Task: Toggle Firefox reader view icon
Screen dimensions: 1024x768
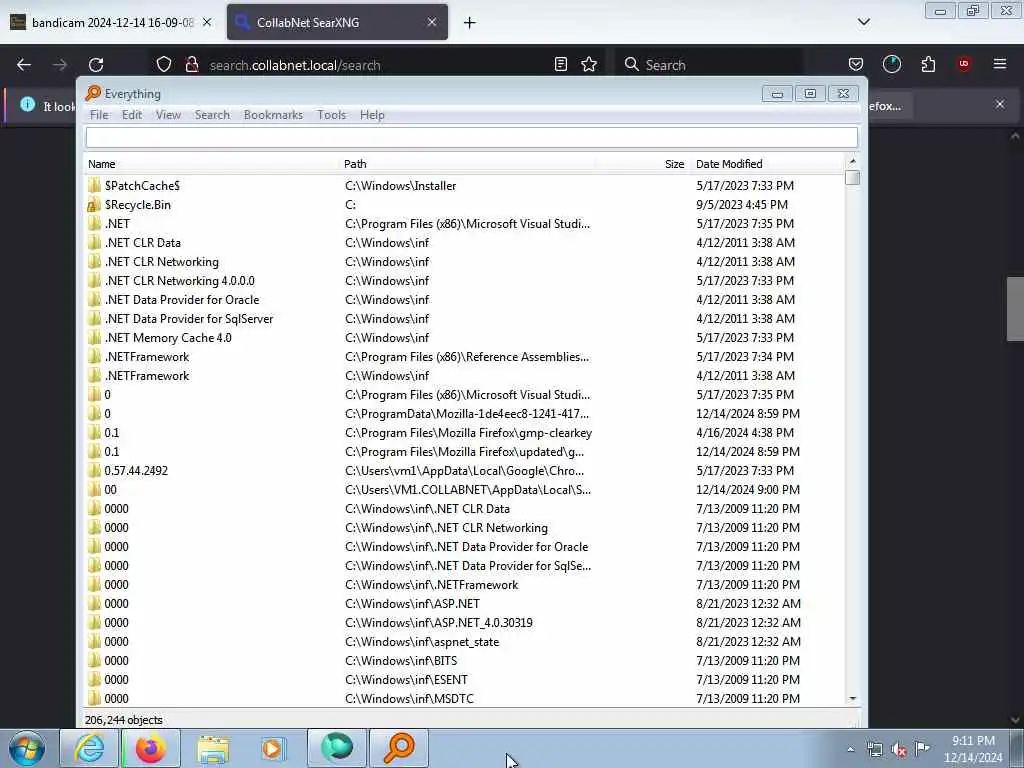Action: coord(560,65)
